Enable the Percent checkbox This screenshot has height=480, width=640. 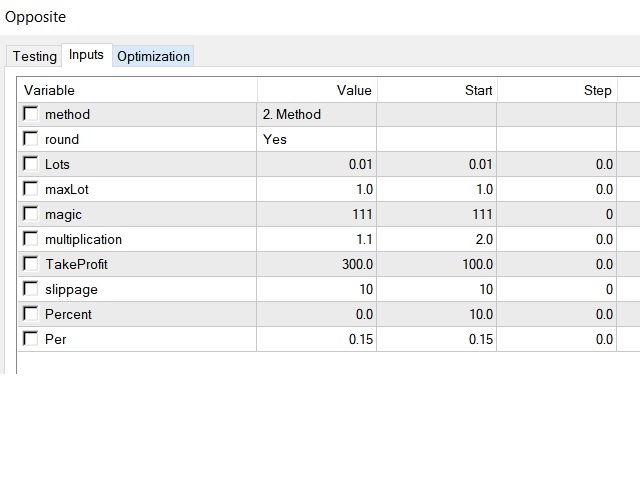click(x=31, y=315)
